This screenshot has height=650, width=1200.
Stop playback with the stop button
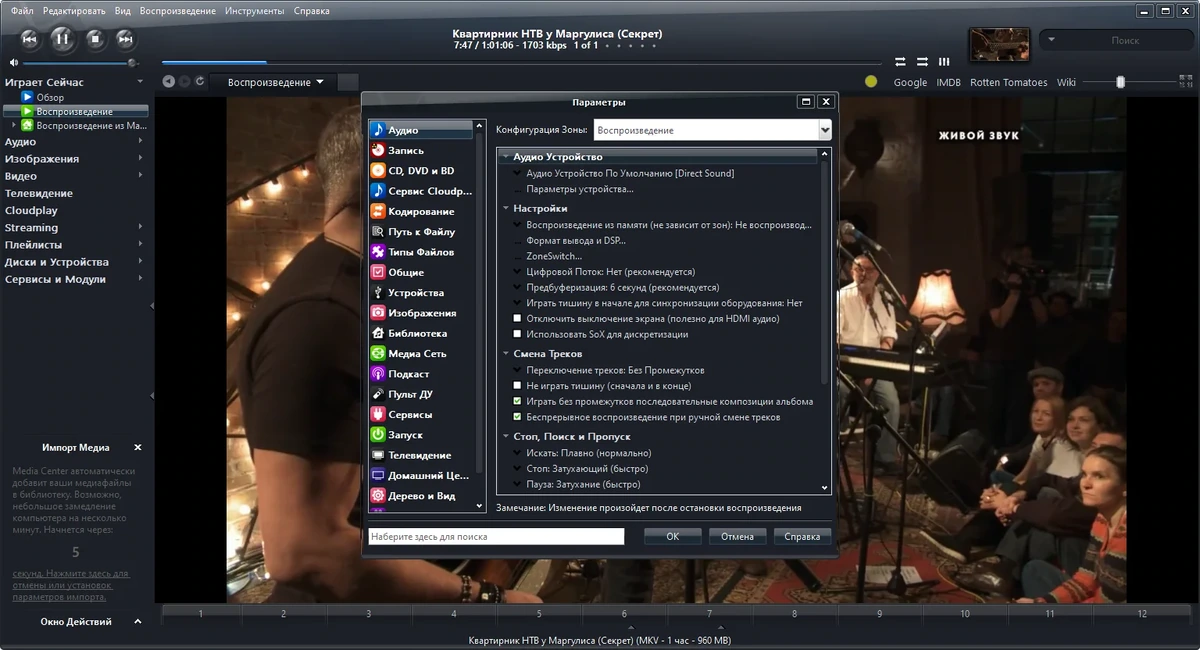(95, 39)
